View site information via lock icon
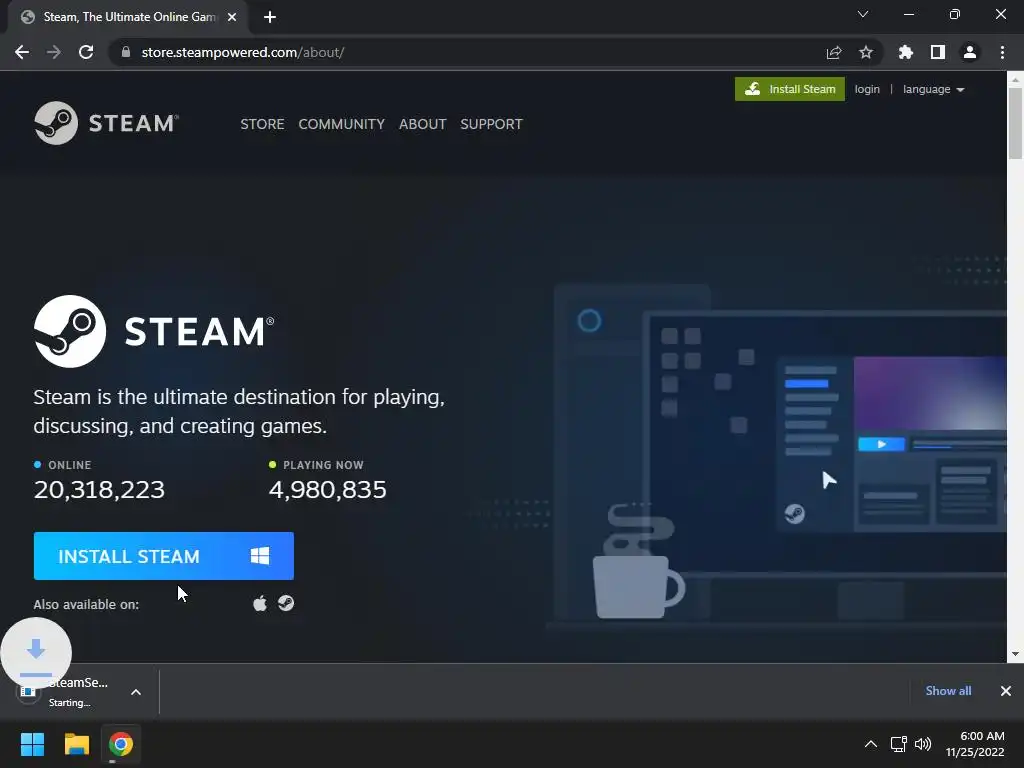This screenshot has width=1024, height=768. [x=126, y=52]
